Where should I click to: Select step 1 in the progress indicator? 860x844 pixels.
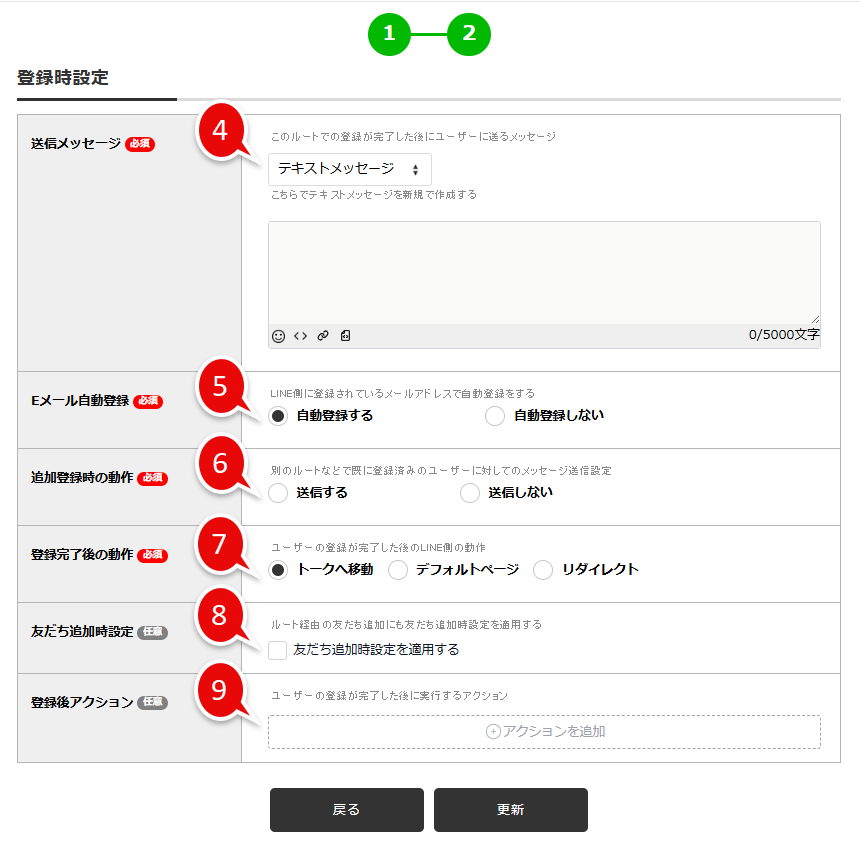pyautogui.click(x=388, y=34)
